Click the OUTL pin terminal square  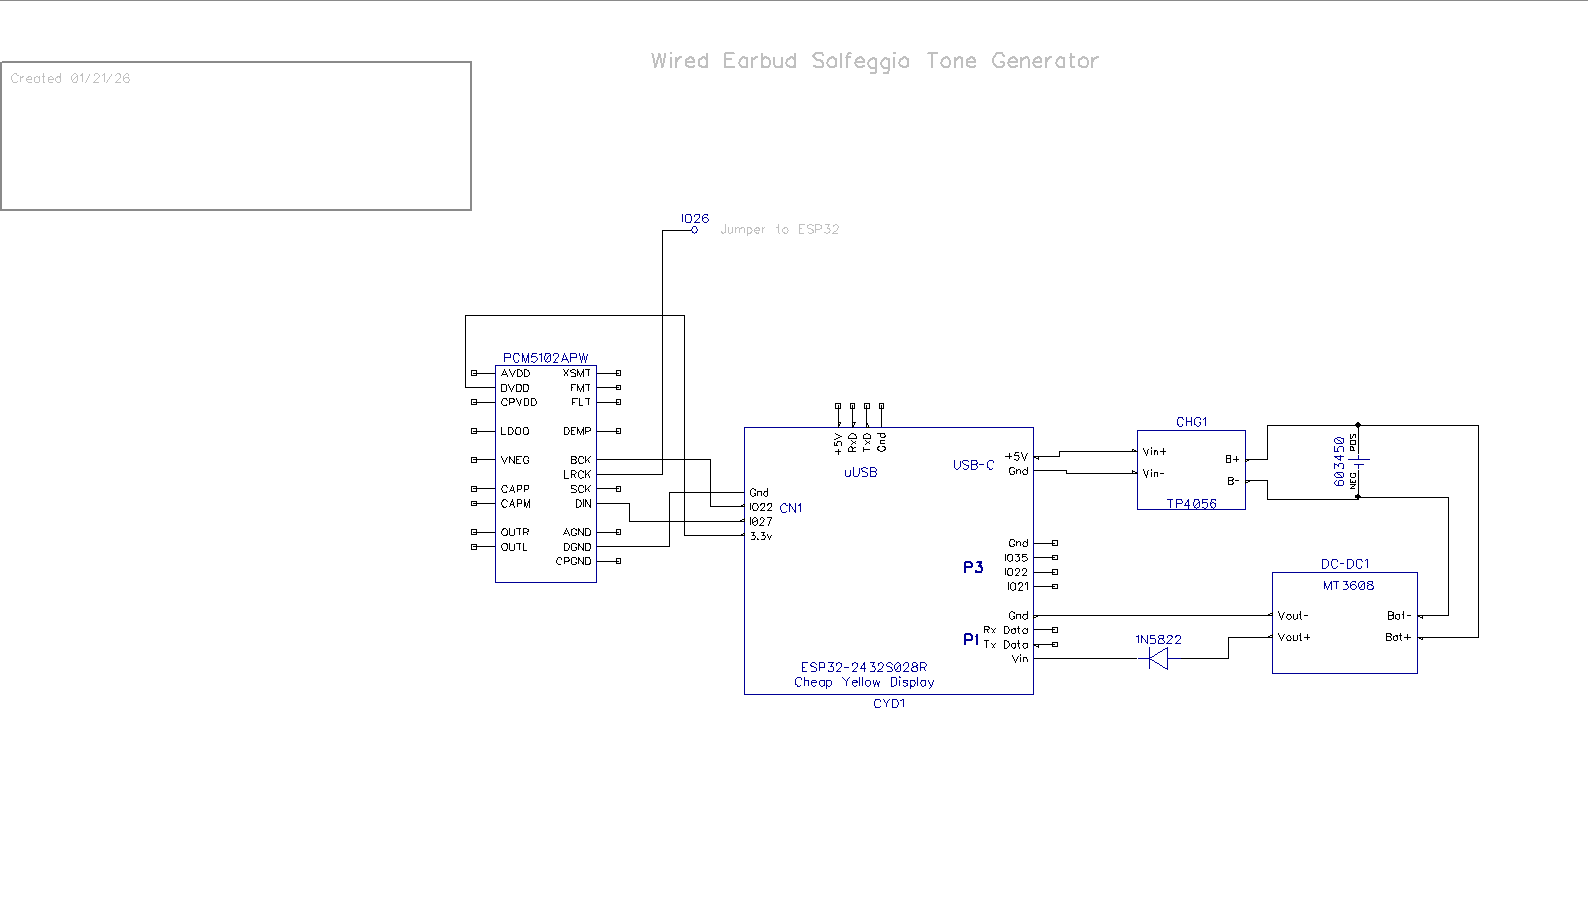474,547
